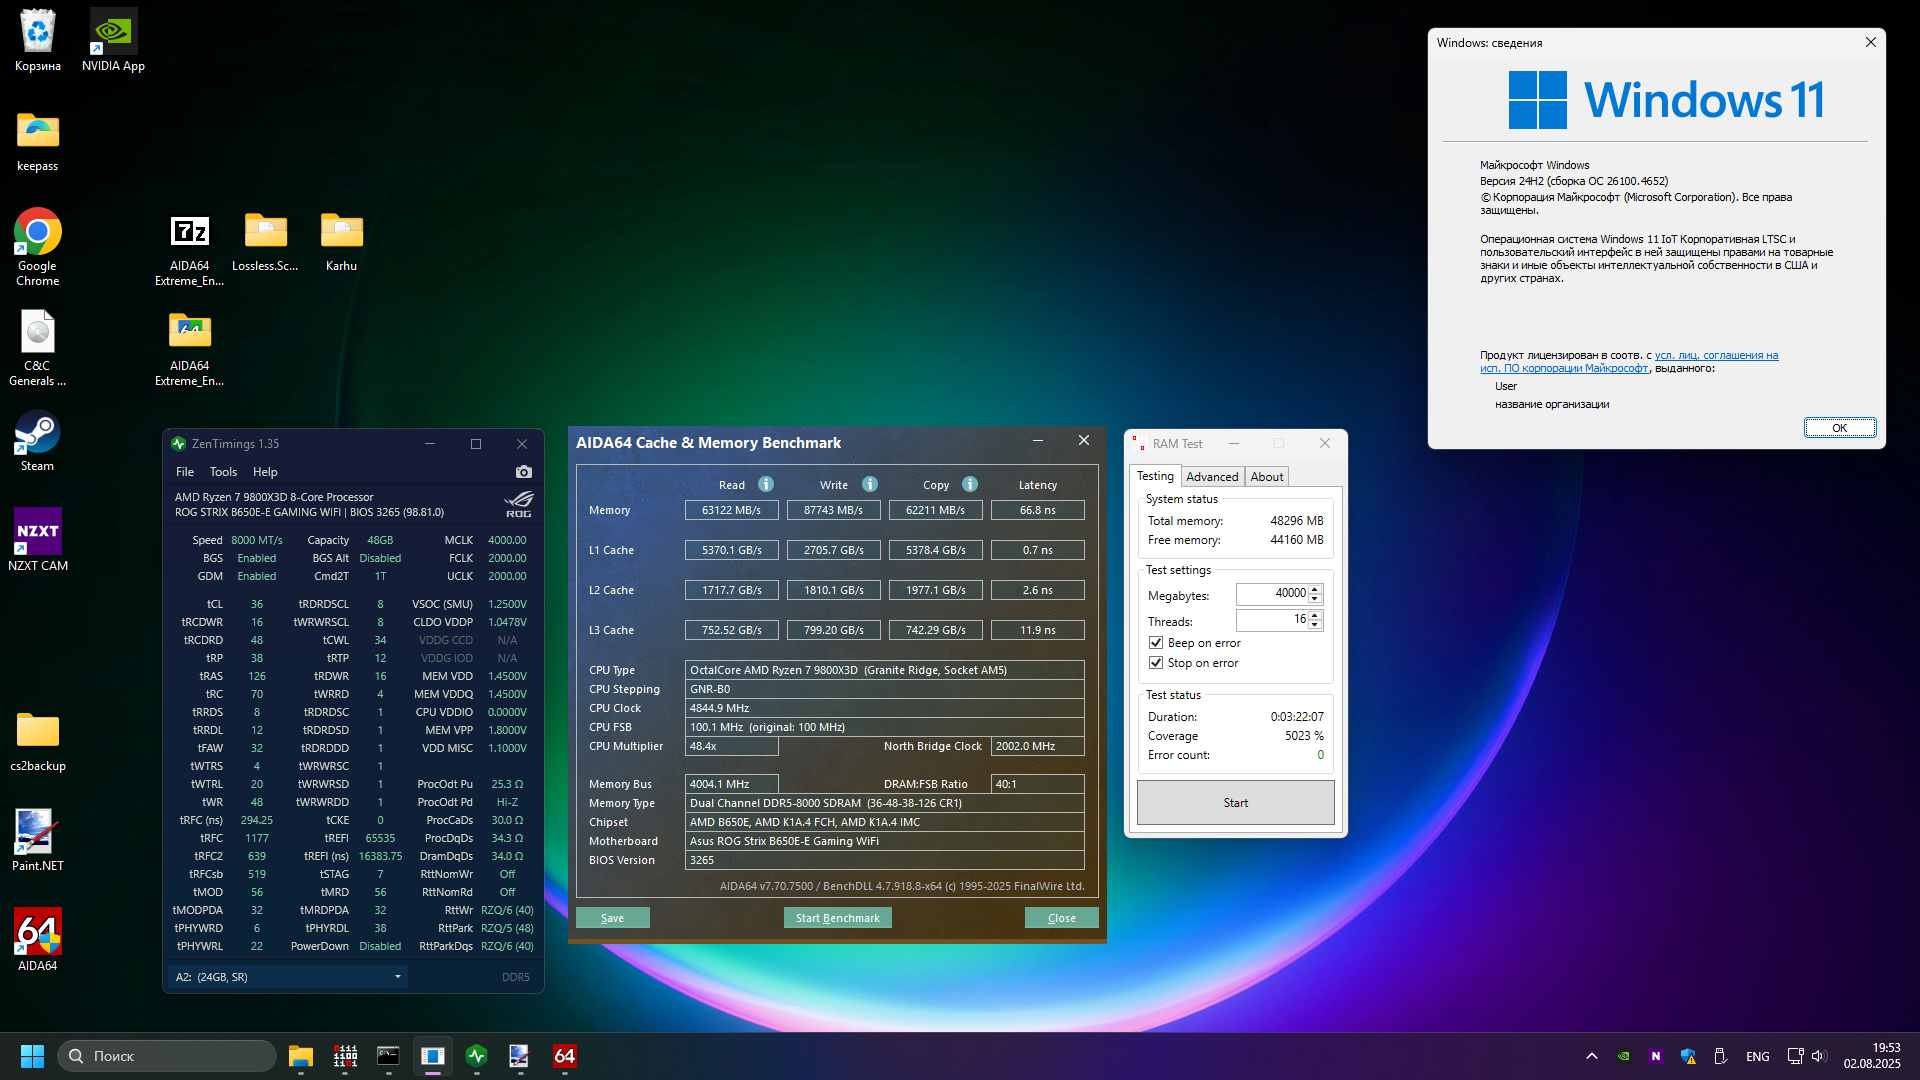Image resolution: width=1920 pixels, height=1080 pixels.
Task: Switch to About tab in RAM Test
Action: point(1266,477)
